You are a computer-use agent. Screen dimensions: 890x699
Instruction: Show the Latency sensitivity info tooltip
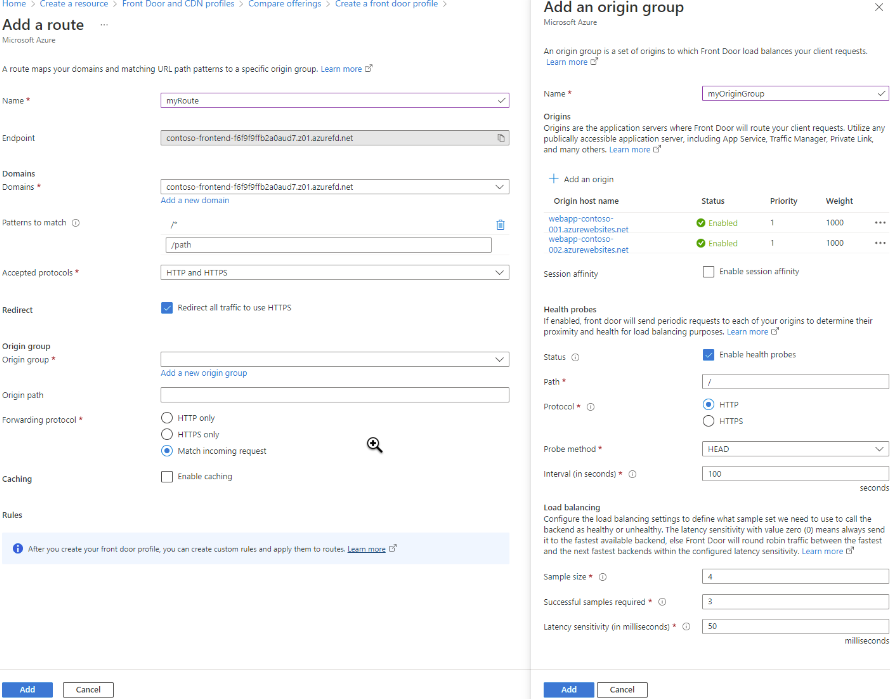click(x=686, y=627)
